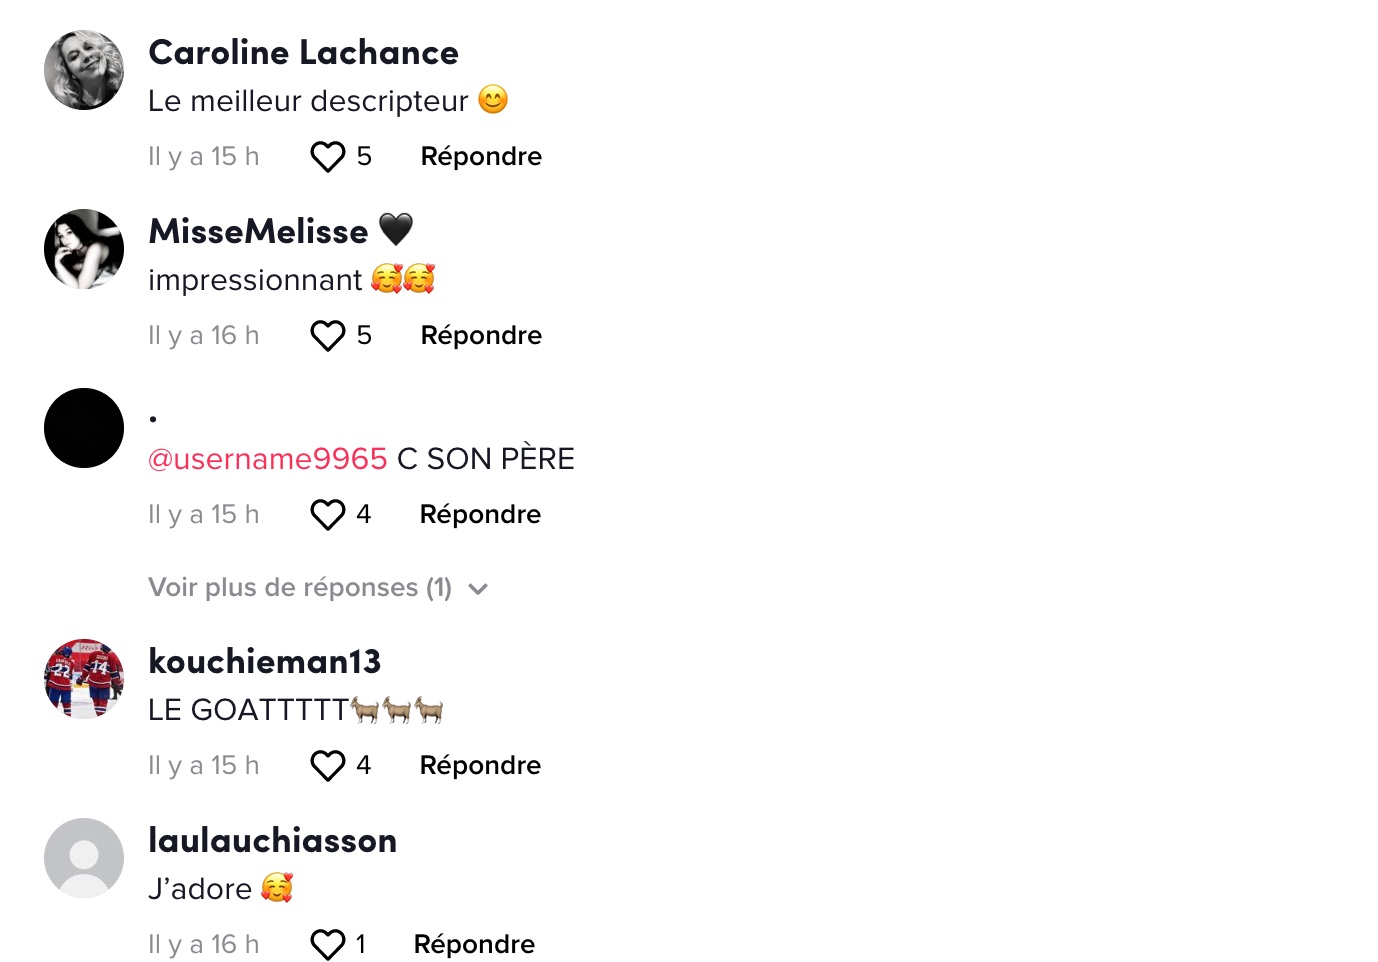The height and width of the screenshot is (962, 1378).
Task: Heart laulauchiasson's 'J'adore' comment
Action: point(327,945)
